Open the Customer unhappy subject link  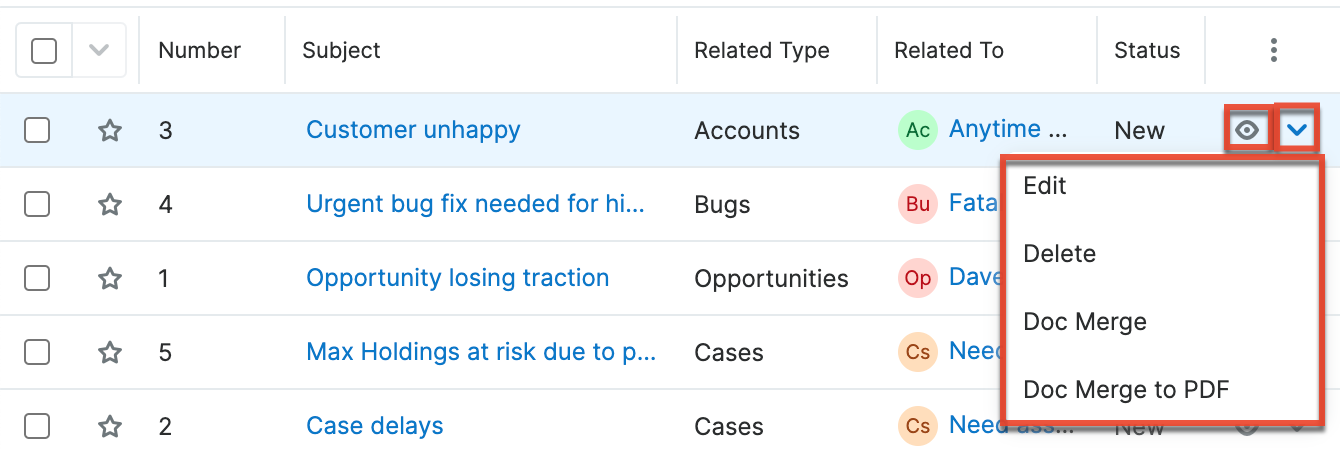point(413,130)
